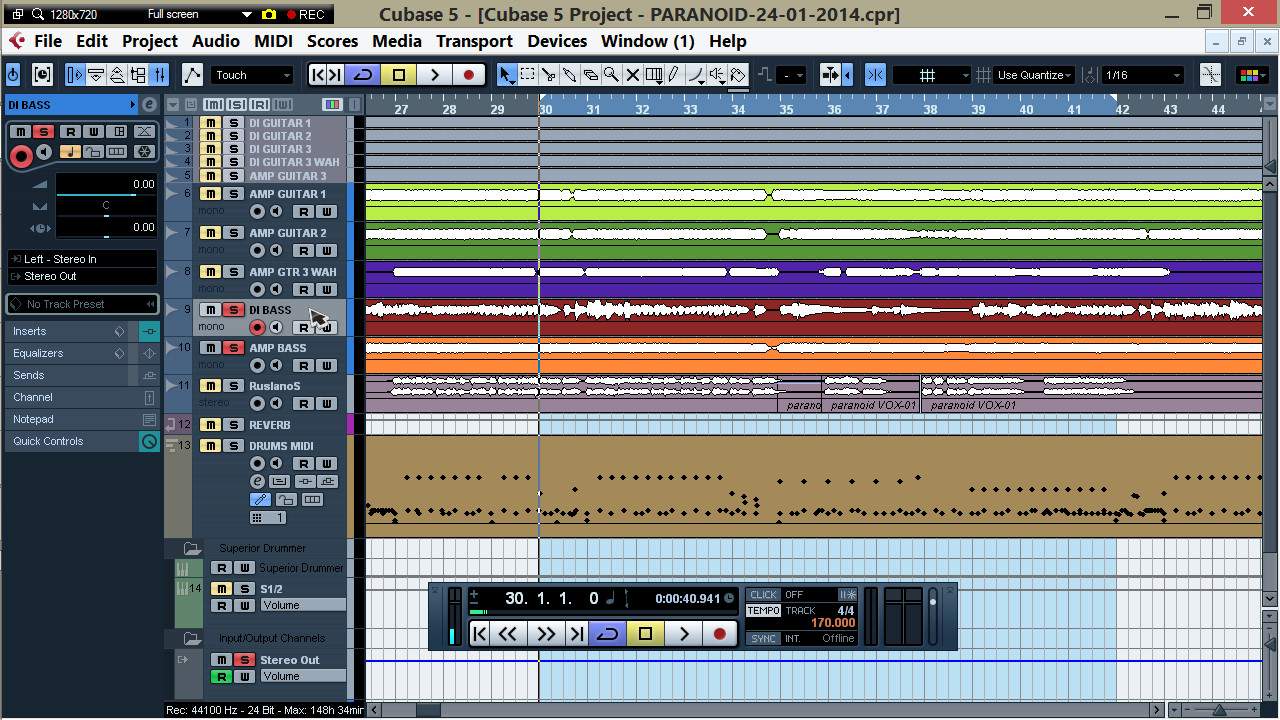Toggle the SYNC button on transport
Screen dimensions: 1280x720
(763, 638)
